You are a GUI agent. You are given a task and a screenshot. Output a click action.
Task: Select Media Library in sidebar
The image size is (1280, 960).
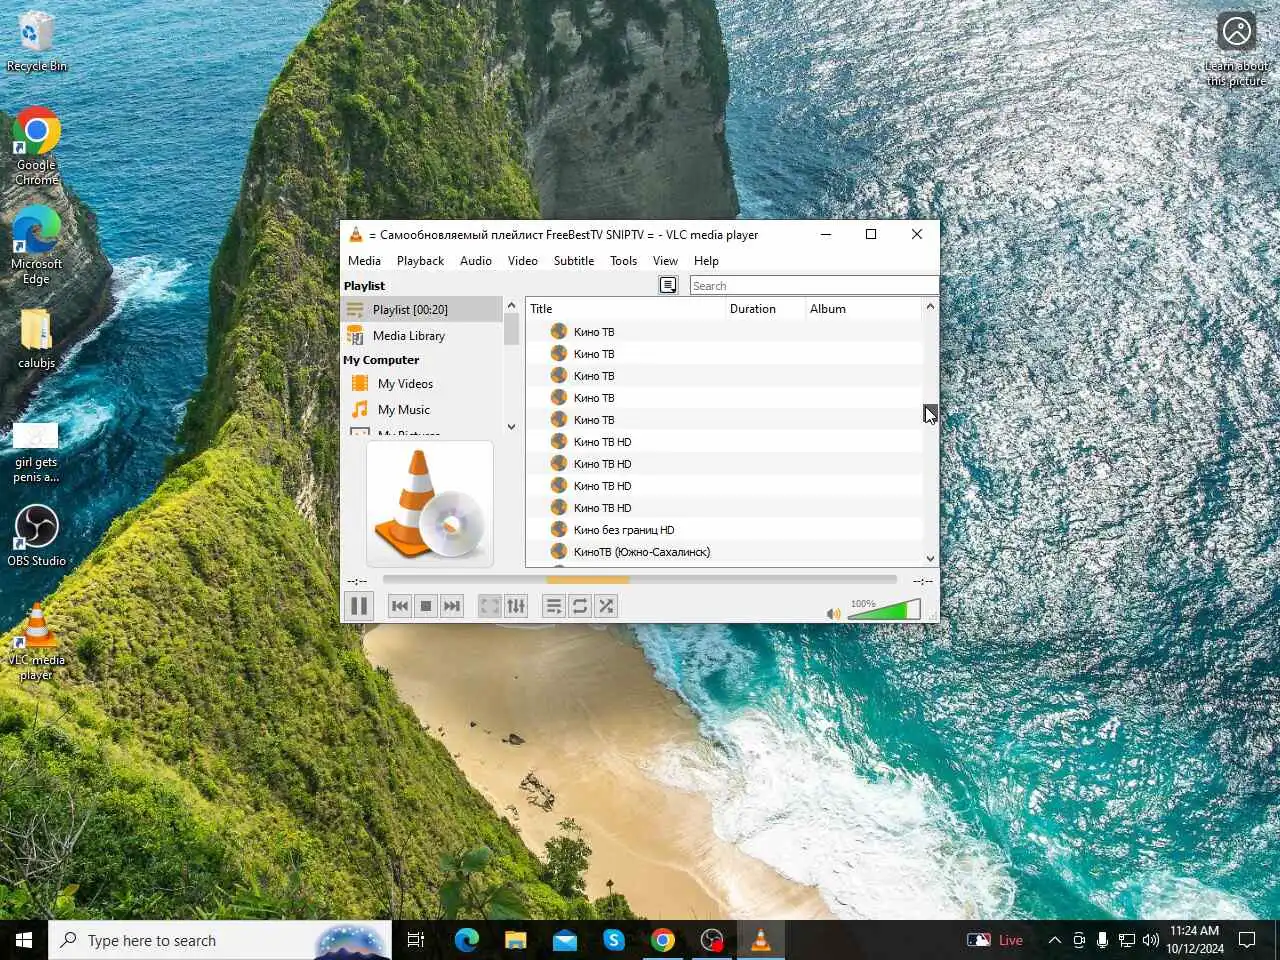pos(421,336)
